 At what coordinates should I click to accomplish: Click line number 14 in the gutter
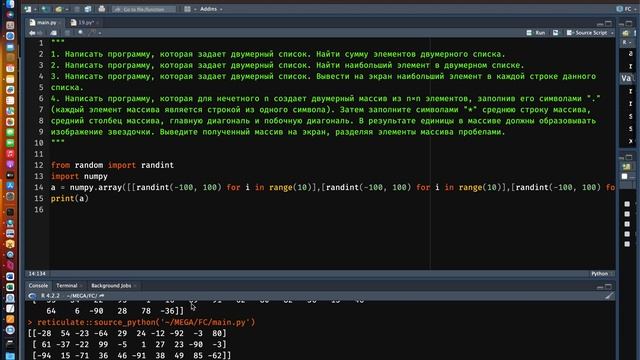[x=39, y=187]
